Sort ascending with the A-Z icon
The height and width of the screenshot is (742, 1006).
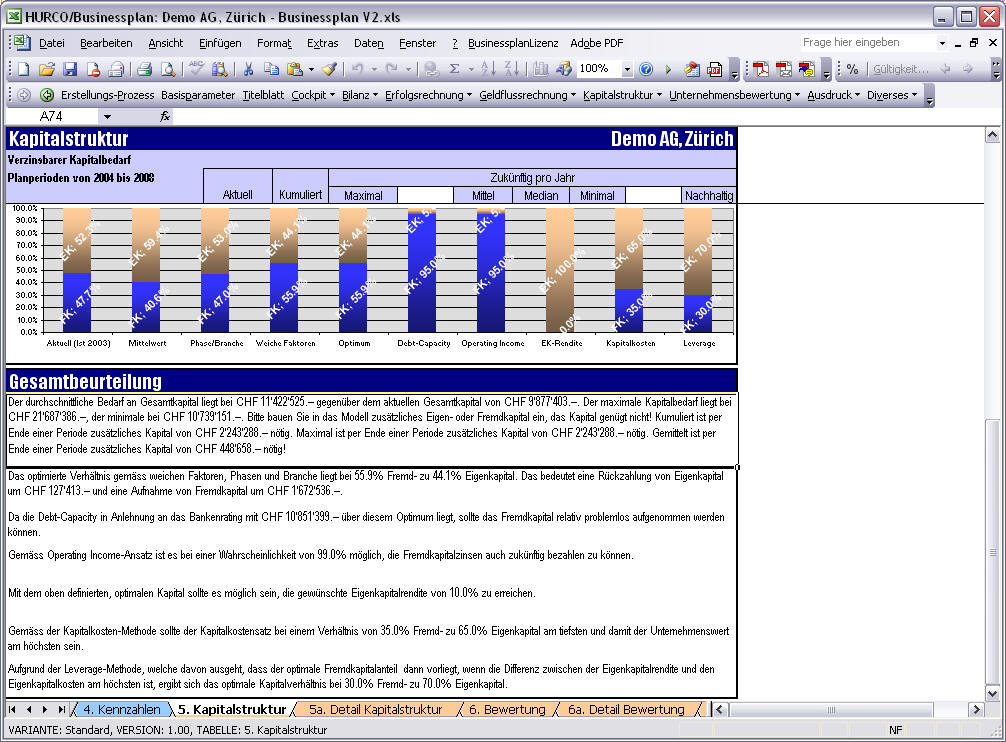tap(488, 69)
